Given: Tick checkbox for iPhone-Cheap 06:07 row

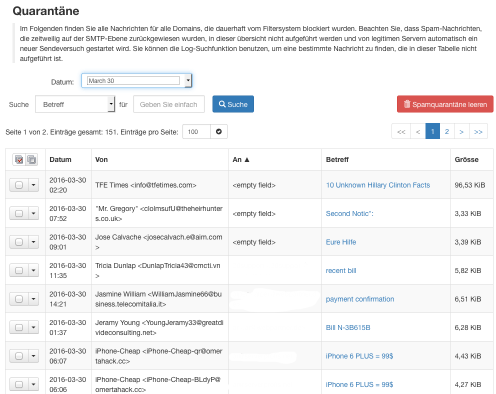Looking at the screenshot, I should click(x=19, y=356).
